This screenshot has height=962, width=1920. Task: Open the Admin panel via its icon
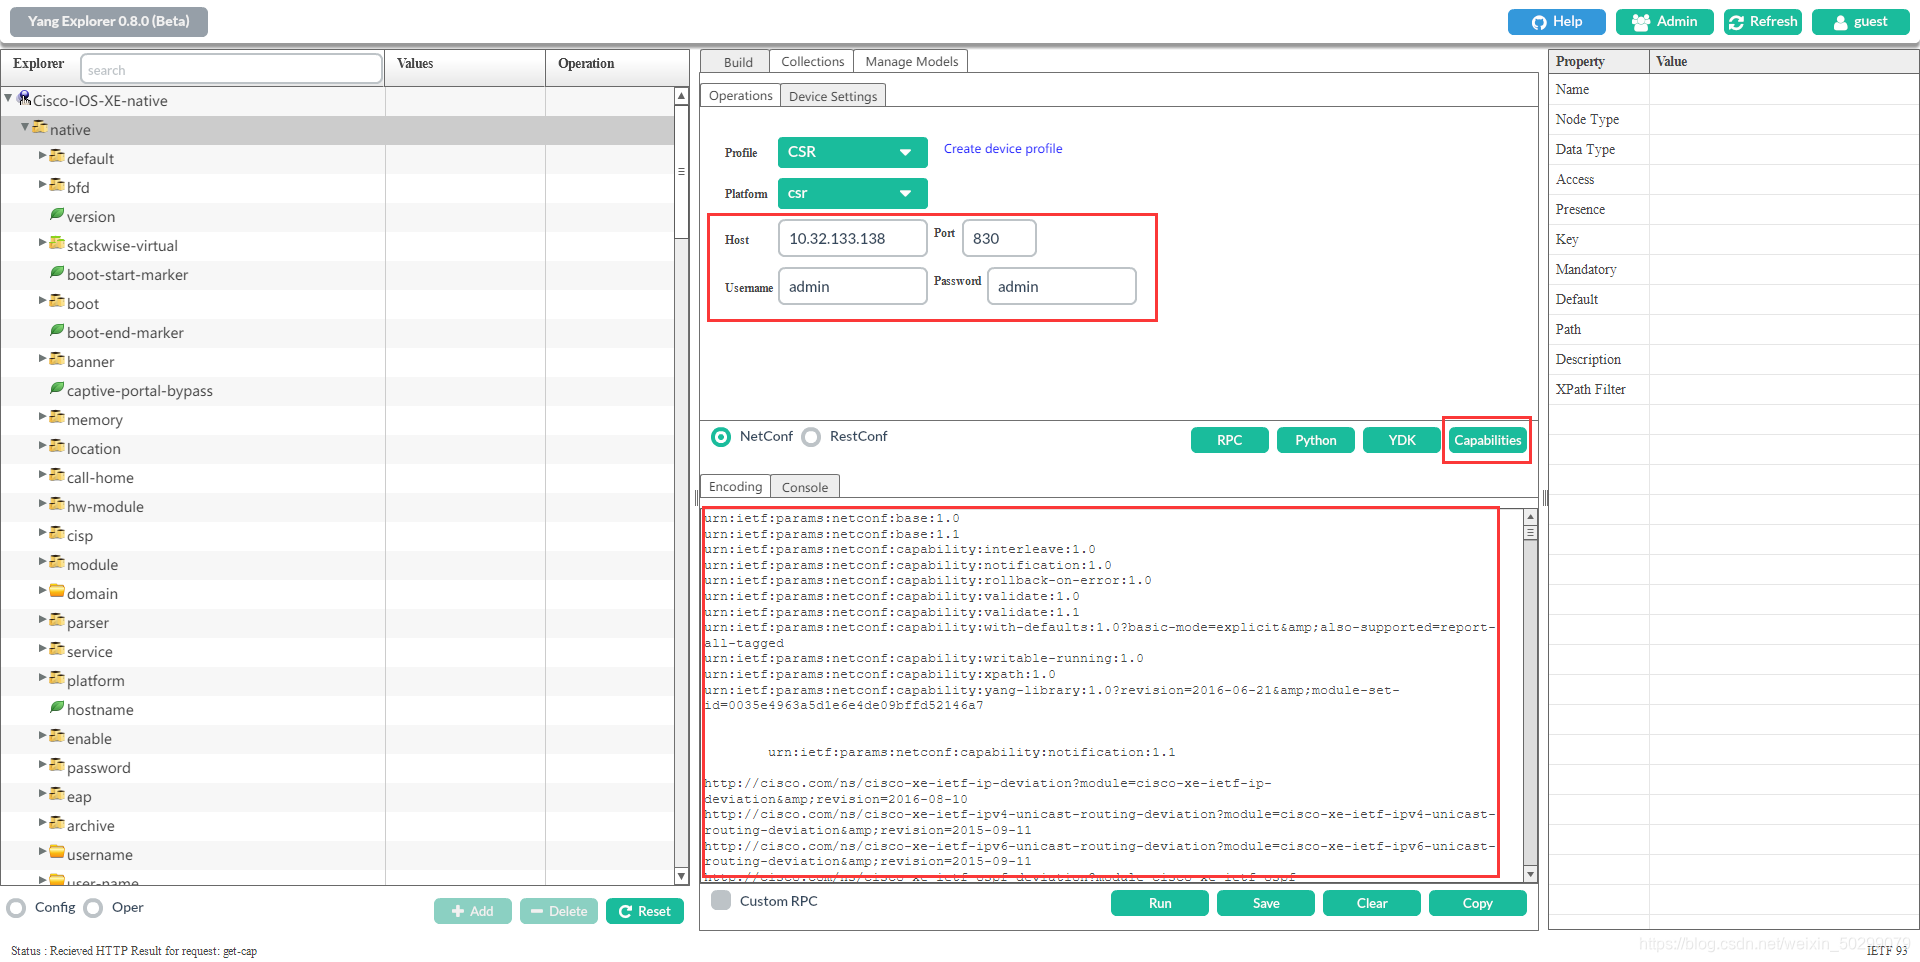pos(1643,21)
